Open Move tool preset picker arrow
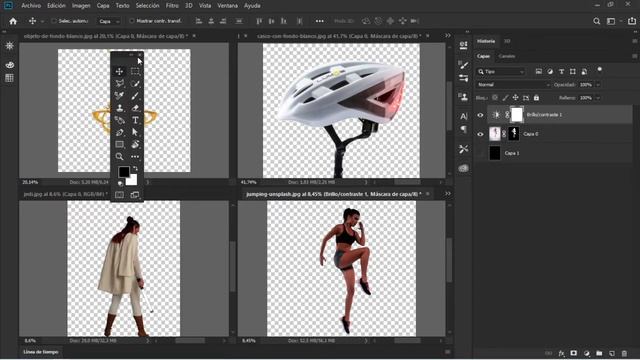The height and width of the screenshot is (360, 640). tap(42, 21)
